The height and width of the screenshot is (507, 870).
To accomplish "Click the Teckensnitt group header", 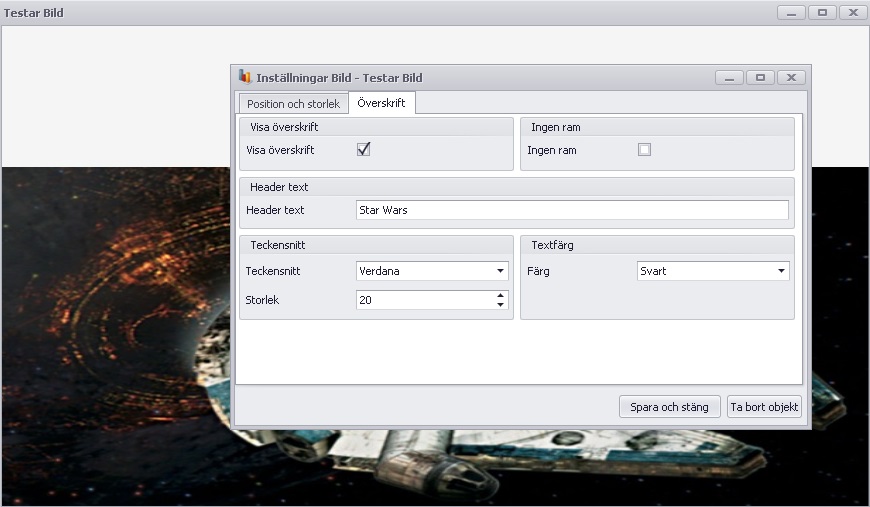I will click(x=376, y=245).
